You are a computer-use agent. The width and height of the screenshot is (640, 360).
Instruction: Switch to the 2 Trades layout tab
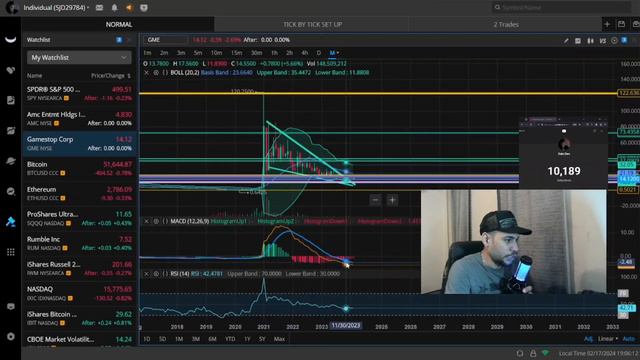click(506, 24)
